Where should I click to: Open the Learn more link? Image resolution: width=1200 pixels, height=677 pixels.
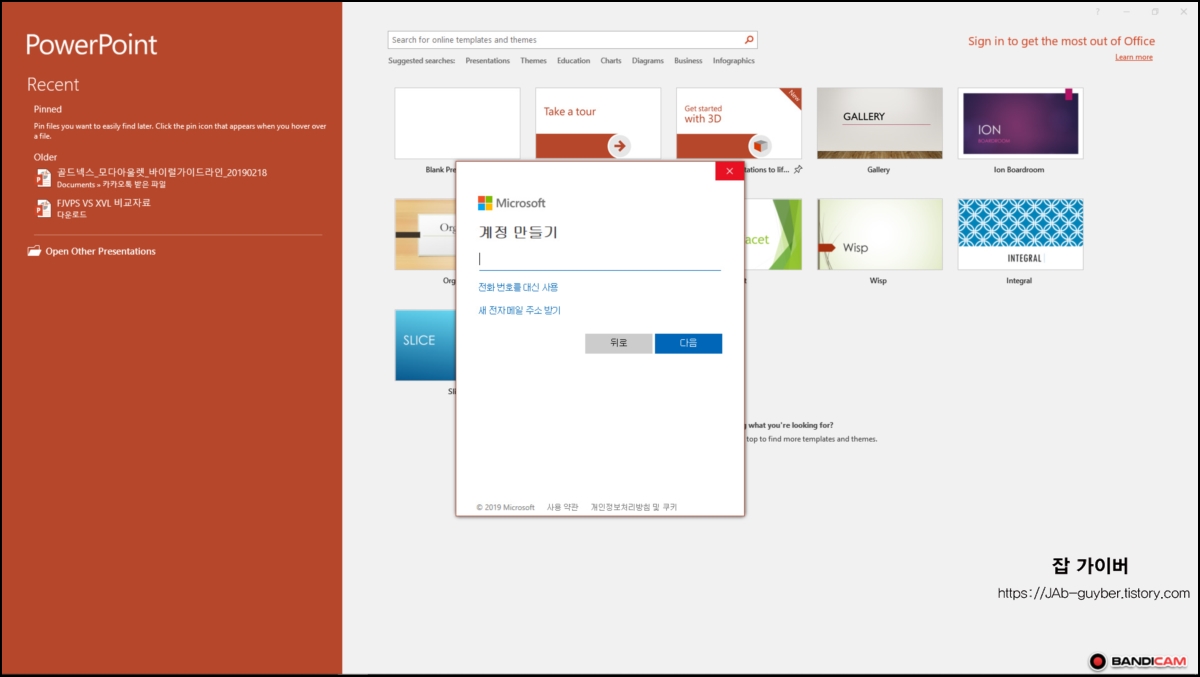point(1134,57)
